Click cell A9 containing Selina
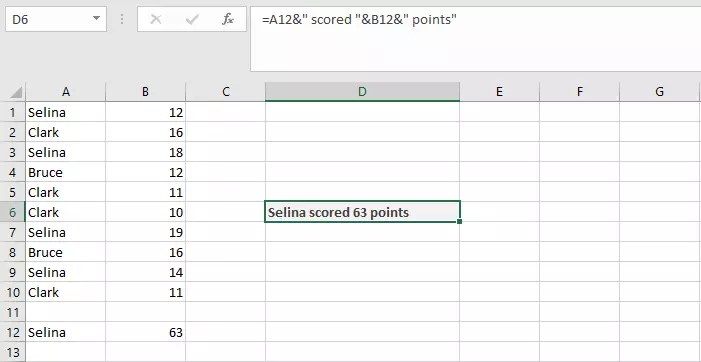Image resolution: width=701 pixels, height=362 pixels. coord(66,272)
